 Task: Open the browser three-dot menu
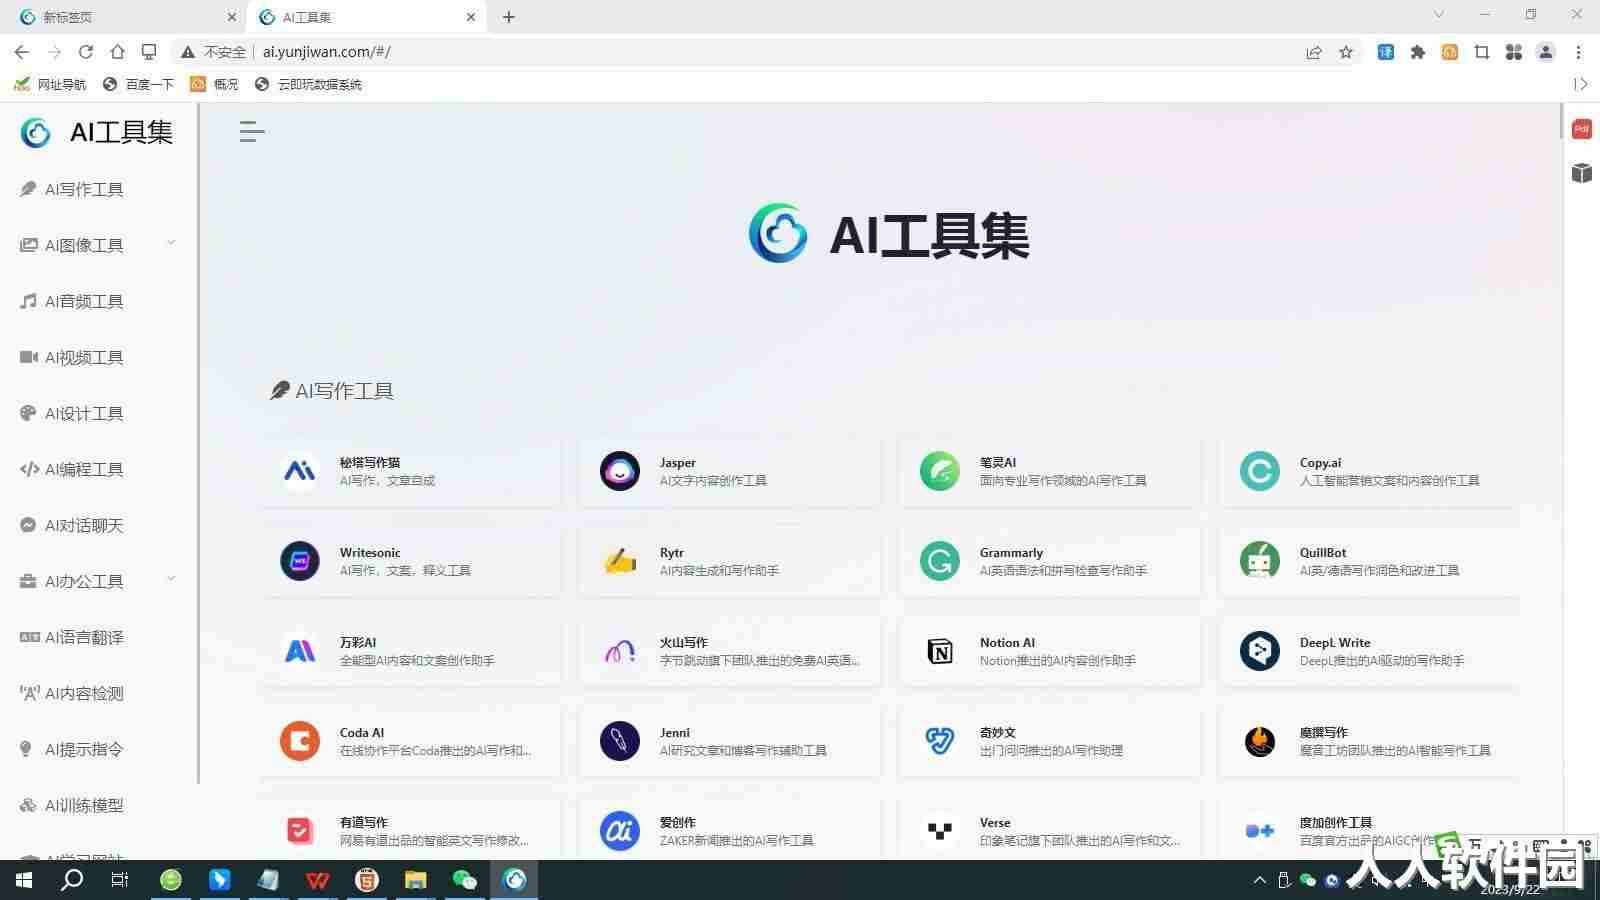[1578, 52]
